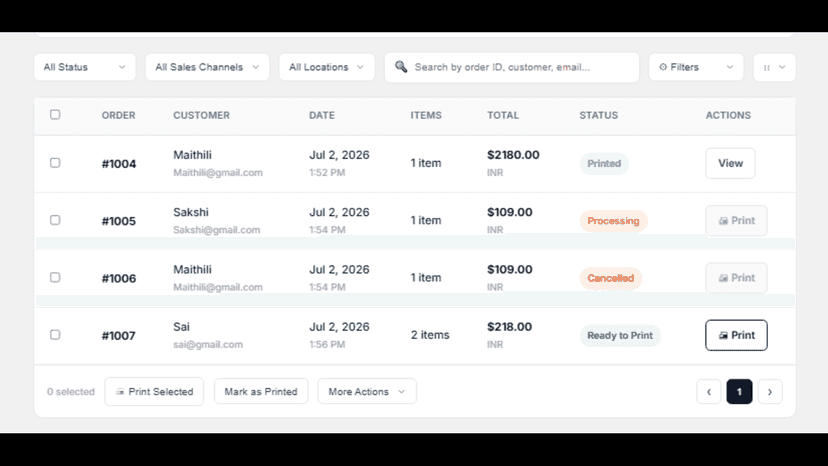Click Print for the Processing order #1005

tap(736, 220)
